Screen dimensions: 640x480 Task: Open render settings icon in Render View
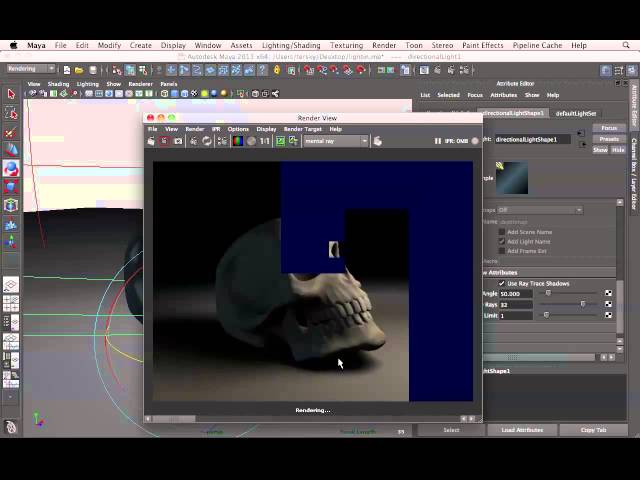[x=222, y=141]
